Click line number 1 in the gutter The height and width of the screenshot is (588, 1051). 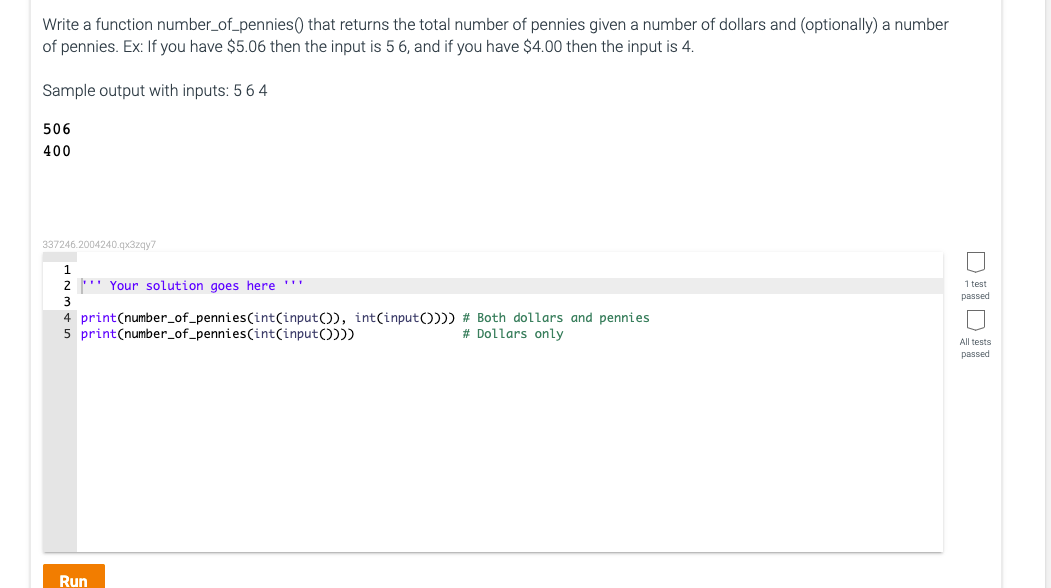[x=66, y=270]
